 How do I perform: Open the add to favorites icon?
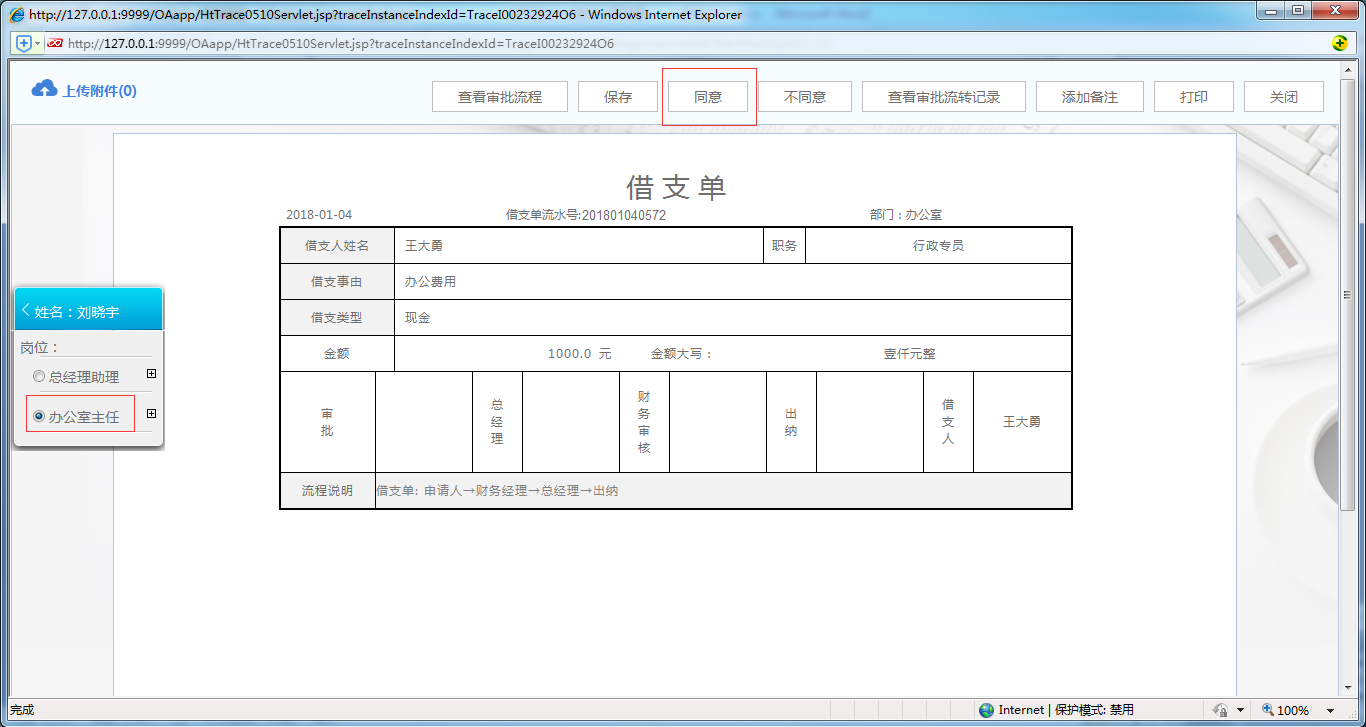pyautogui.click(x=22, y=44)
